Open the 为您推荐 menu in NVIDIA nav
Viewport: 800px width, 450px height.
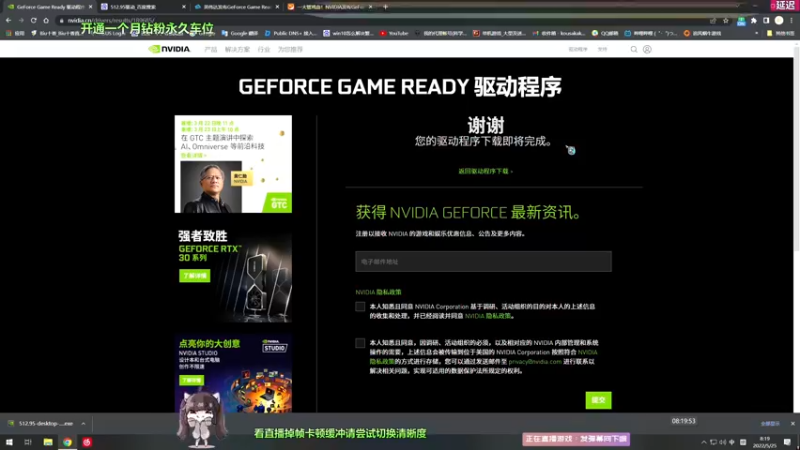click(290, 49)
